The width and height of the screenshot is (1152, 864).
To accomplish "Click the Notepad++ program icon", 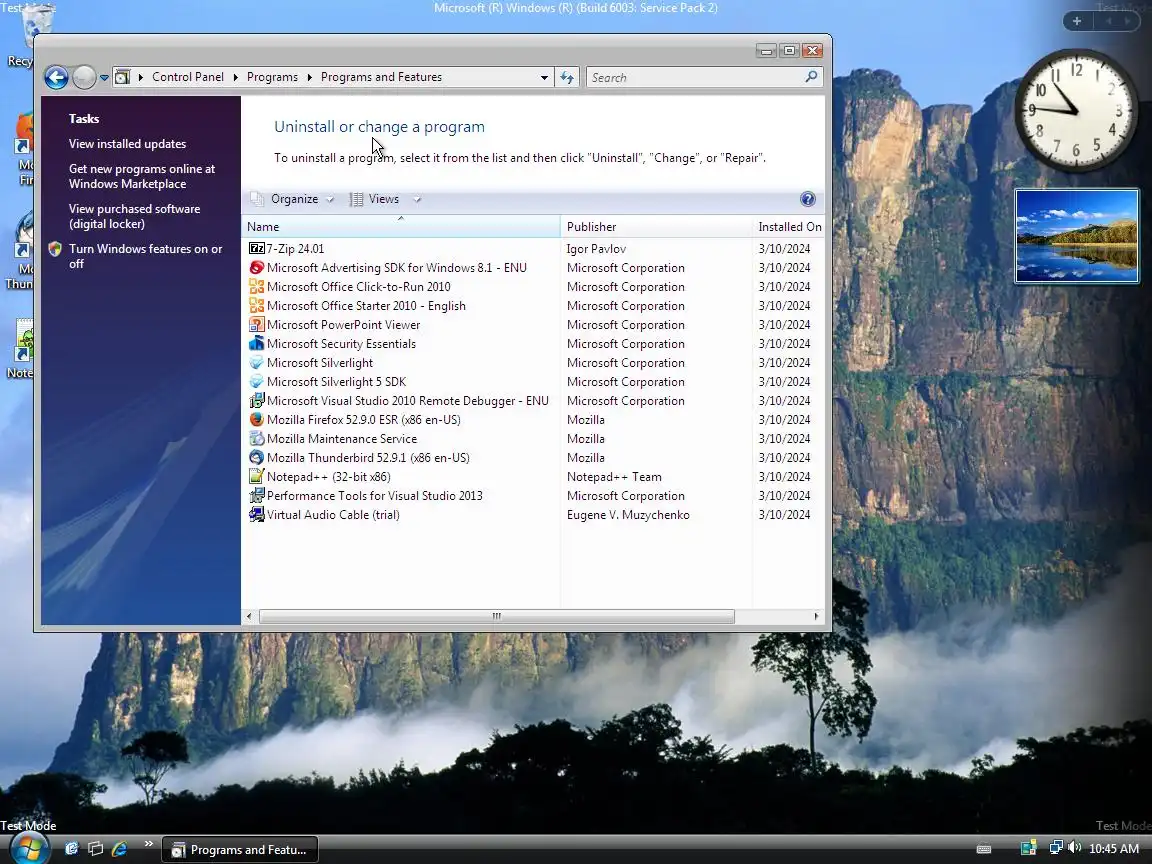I will point(256,477).
